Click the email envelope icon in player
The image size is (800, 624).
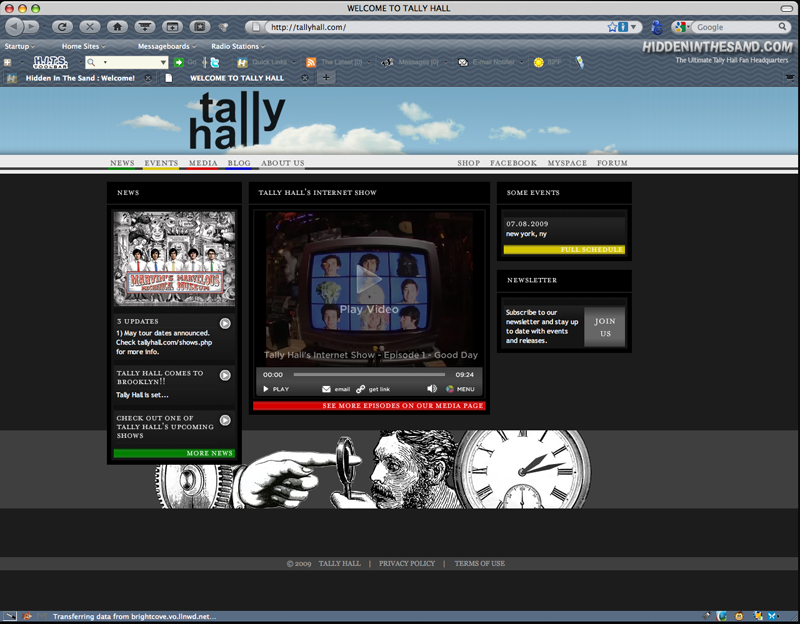pos(326,389)
